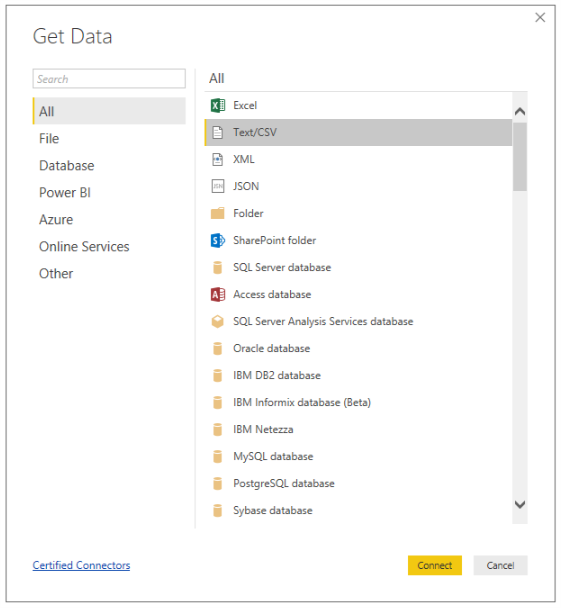Select SQL Server database label
This screenshot has height=608, width=561.
(x=282, y=268)
